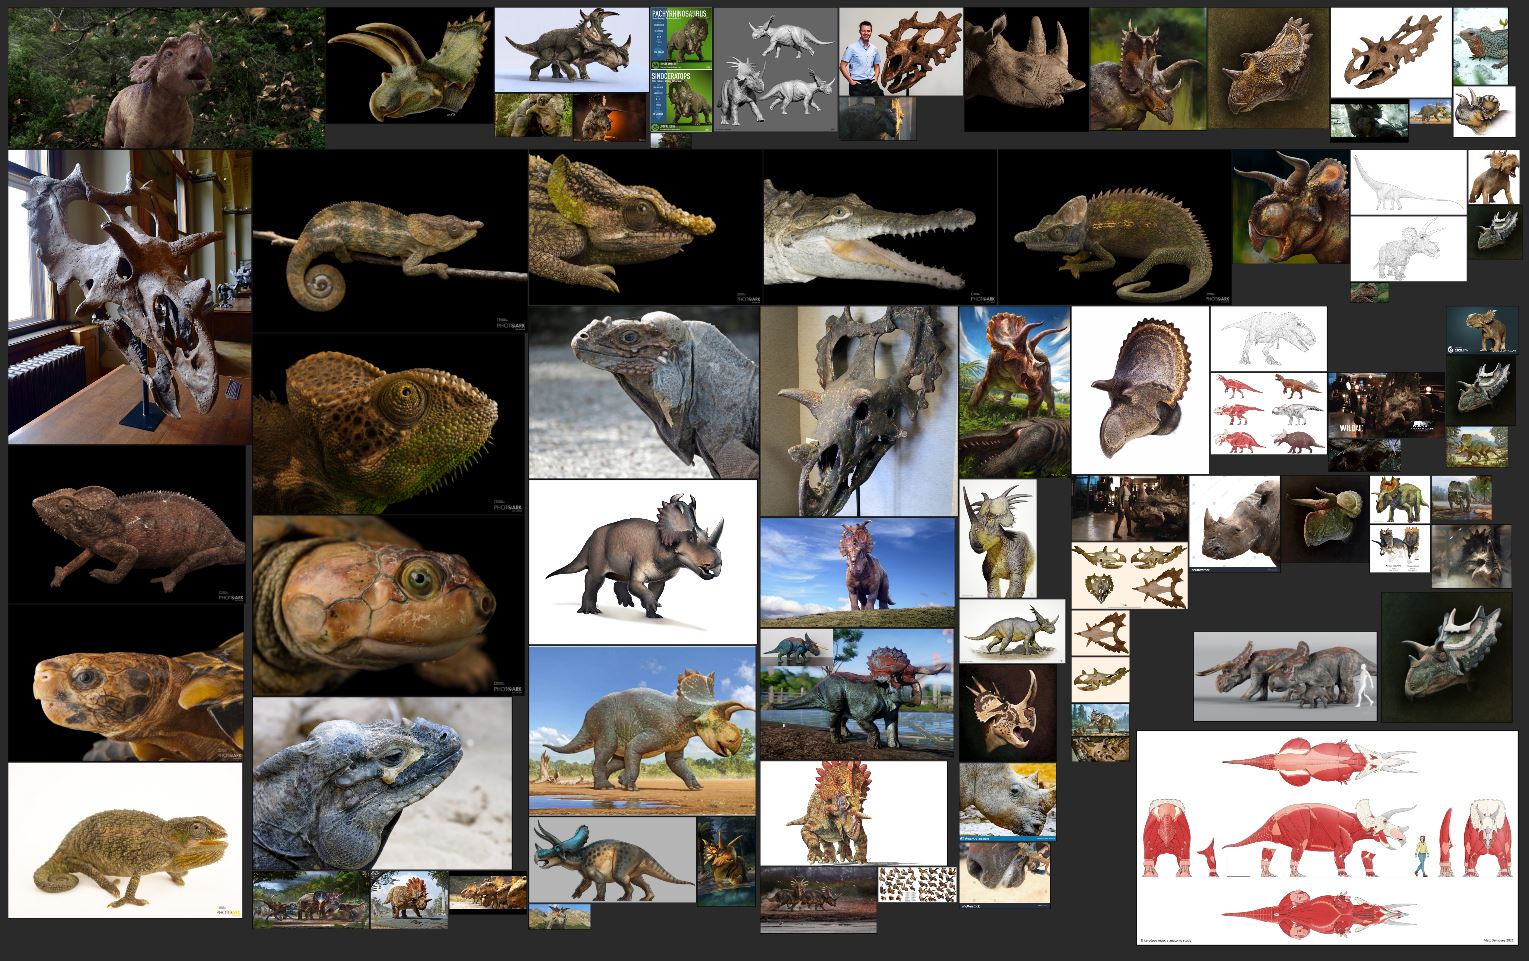The height and width of the screenshot is (961, 1529).
Task: Select the turtle swimming on black background image
Action: tap(125, 690)
